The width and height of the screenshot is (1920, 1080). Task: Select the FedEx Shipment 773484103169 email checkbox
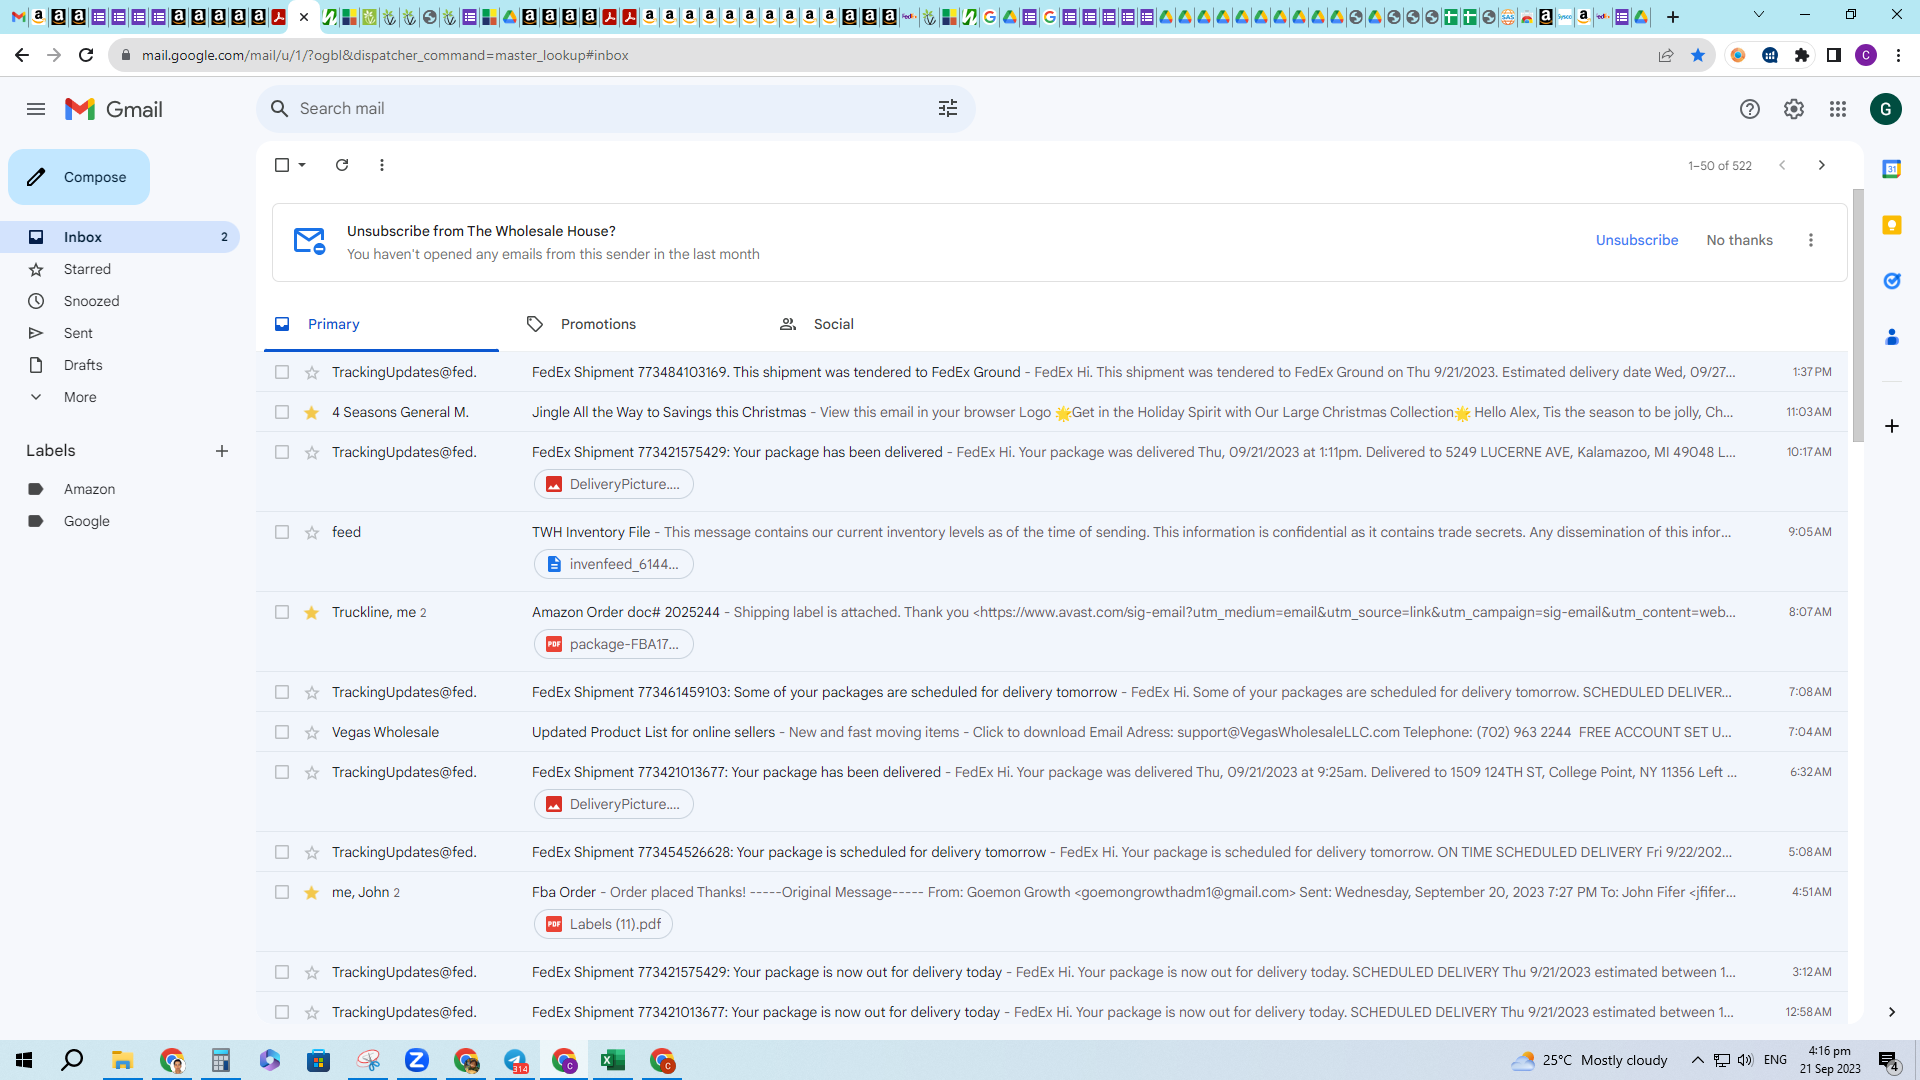point(282,373)
